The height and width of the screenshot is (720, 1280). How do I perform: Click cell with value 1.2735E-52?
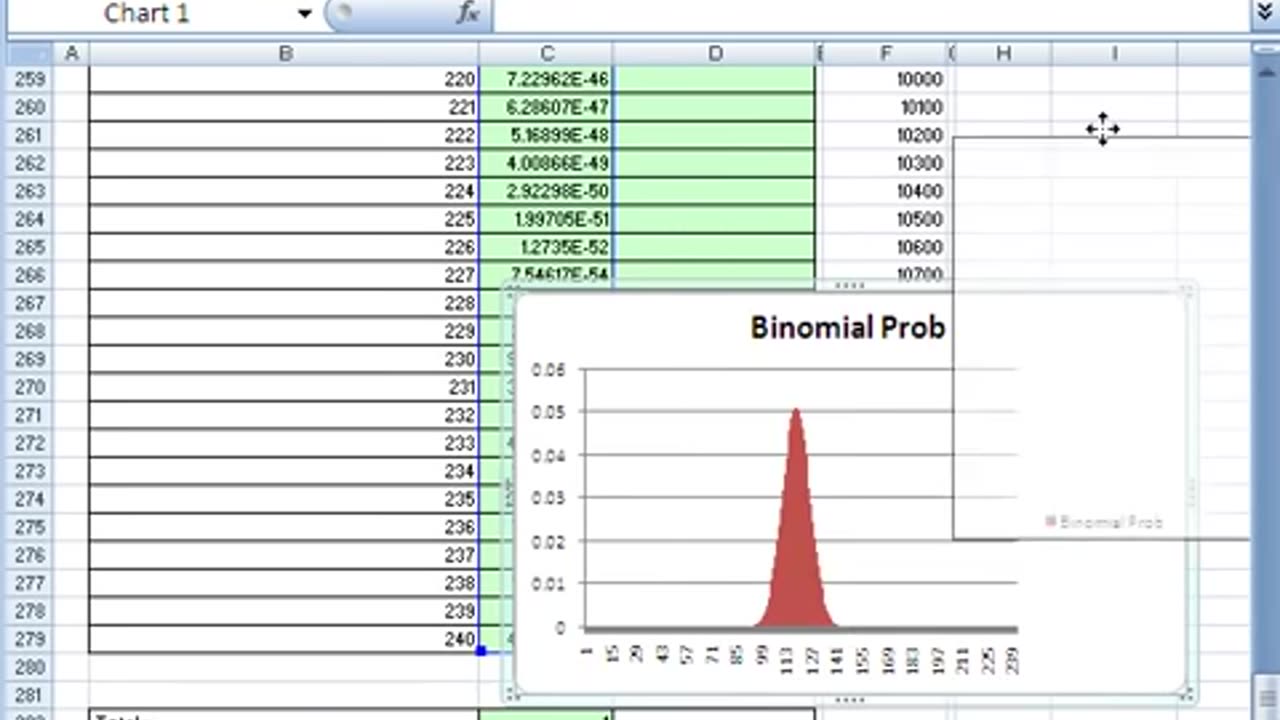(x=546, y=247)
